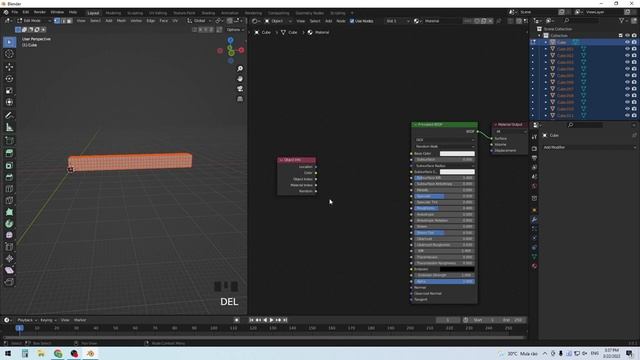640x360 pixels.
Task: Toggle the camera view icon
Action: click(240, 89)
